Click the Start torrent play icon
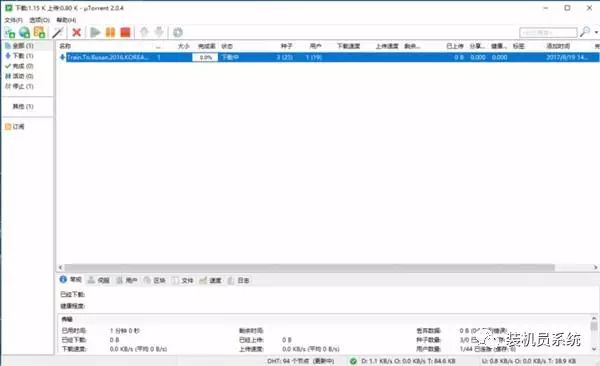 click(95, 33)
